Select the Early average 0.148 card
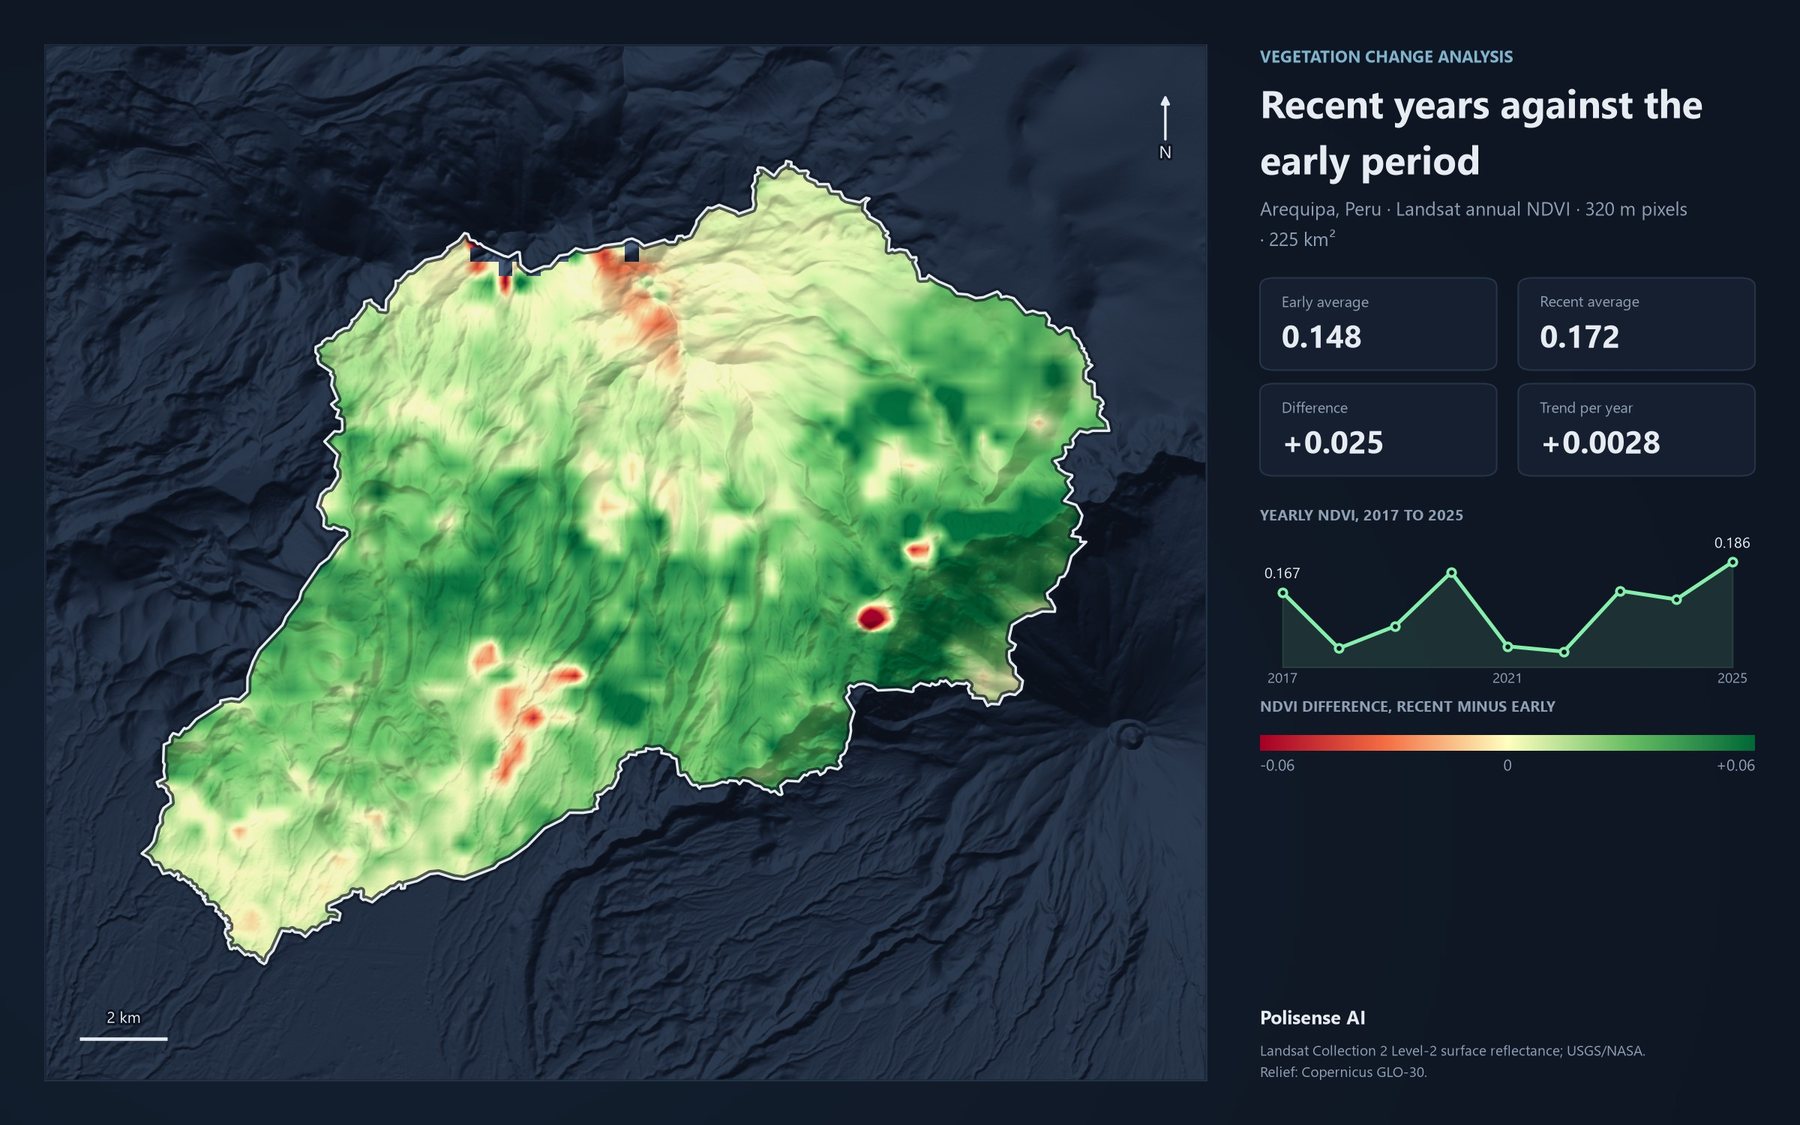This screenshot has height=1125, width=1800. click(1378, 324)
